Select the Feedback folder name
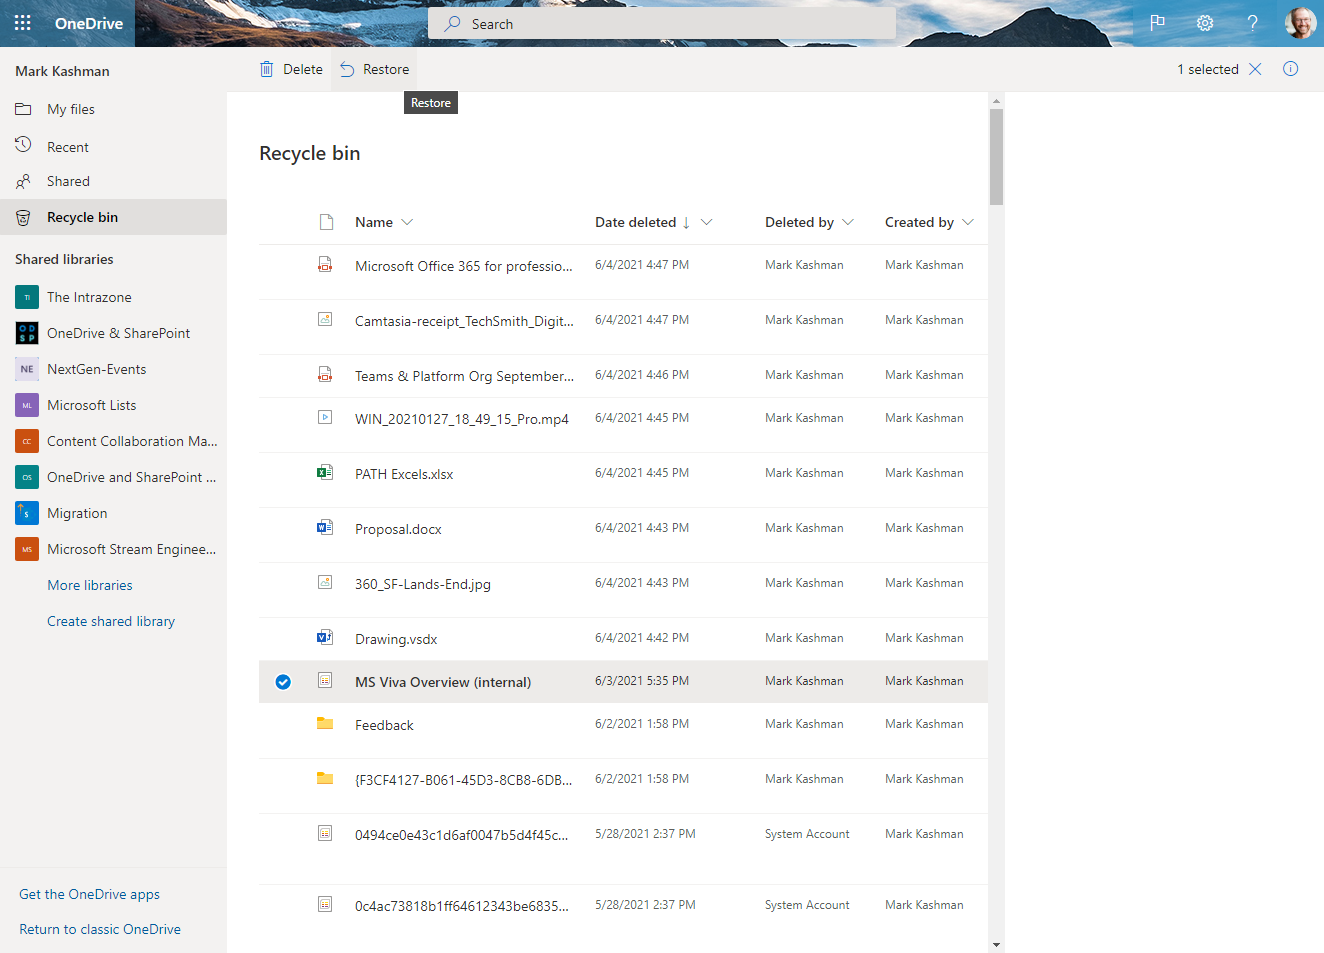This screenshot has height=953, width=1324. point(384,725)
